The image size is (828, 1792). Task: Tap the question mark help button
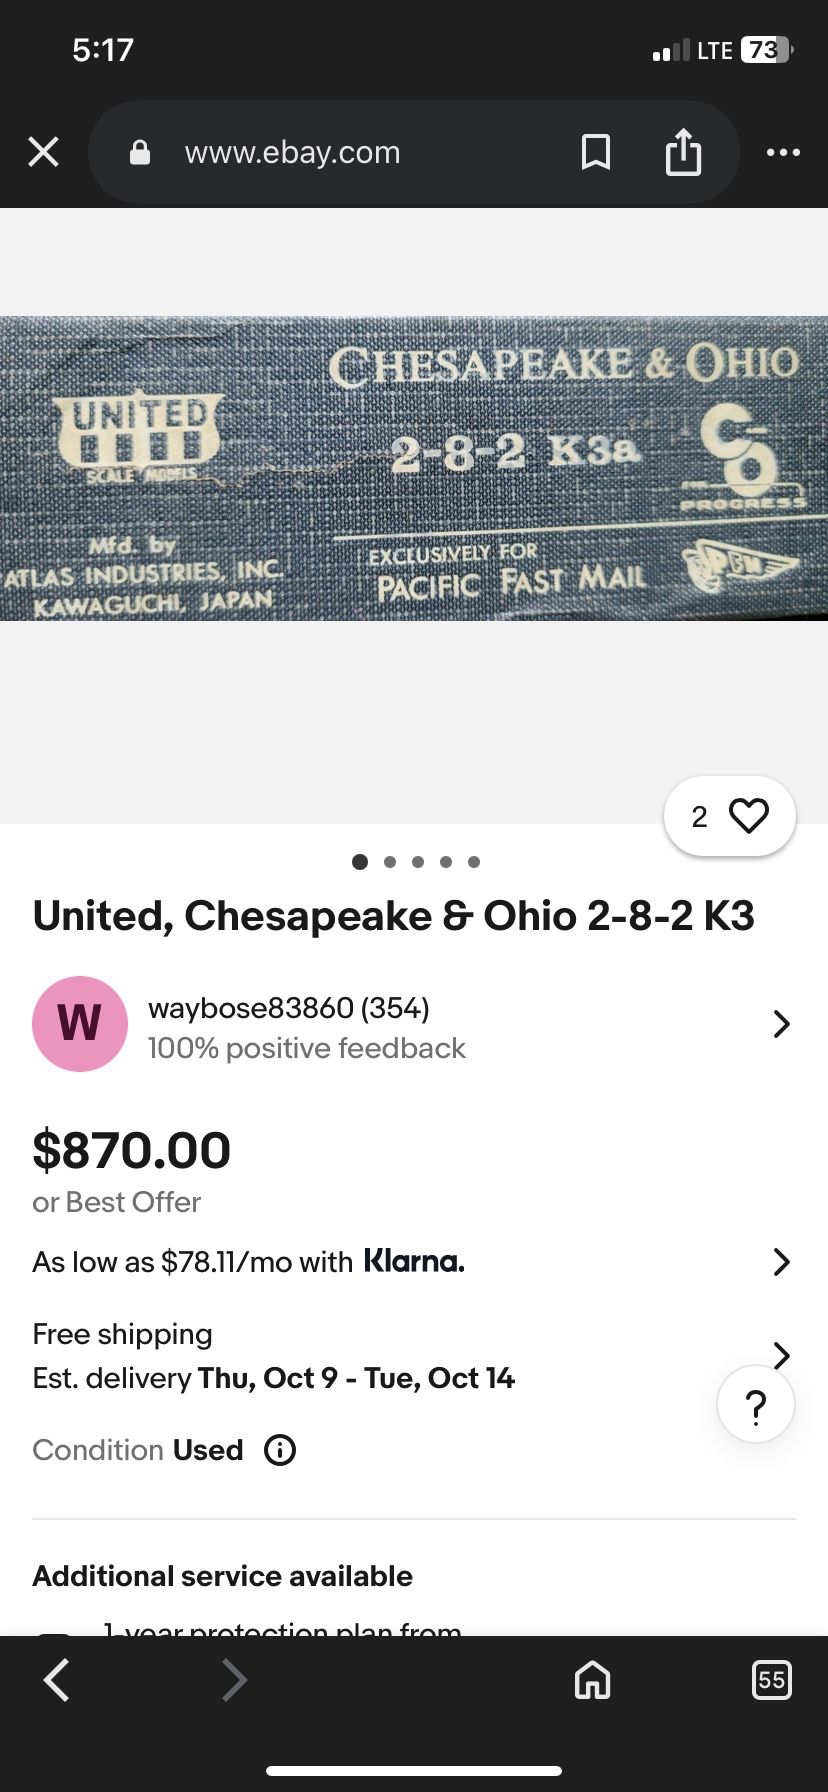[x=756, y=1405]
